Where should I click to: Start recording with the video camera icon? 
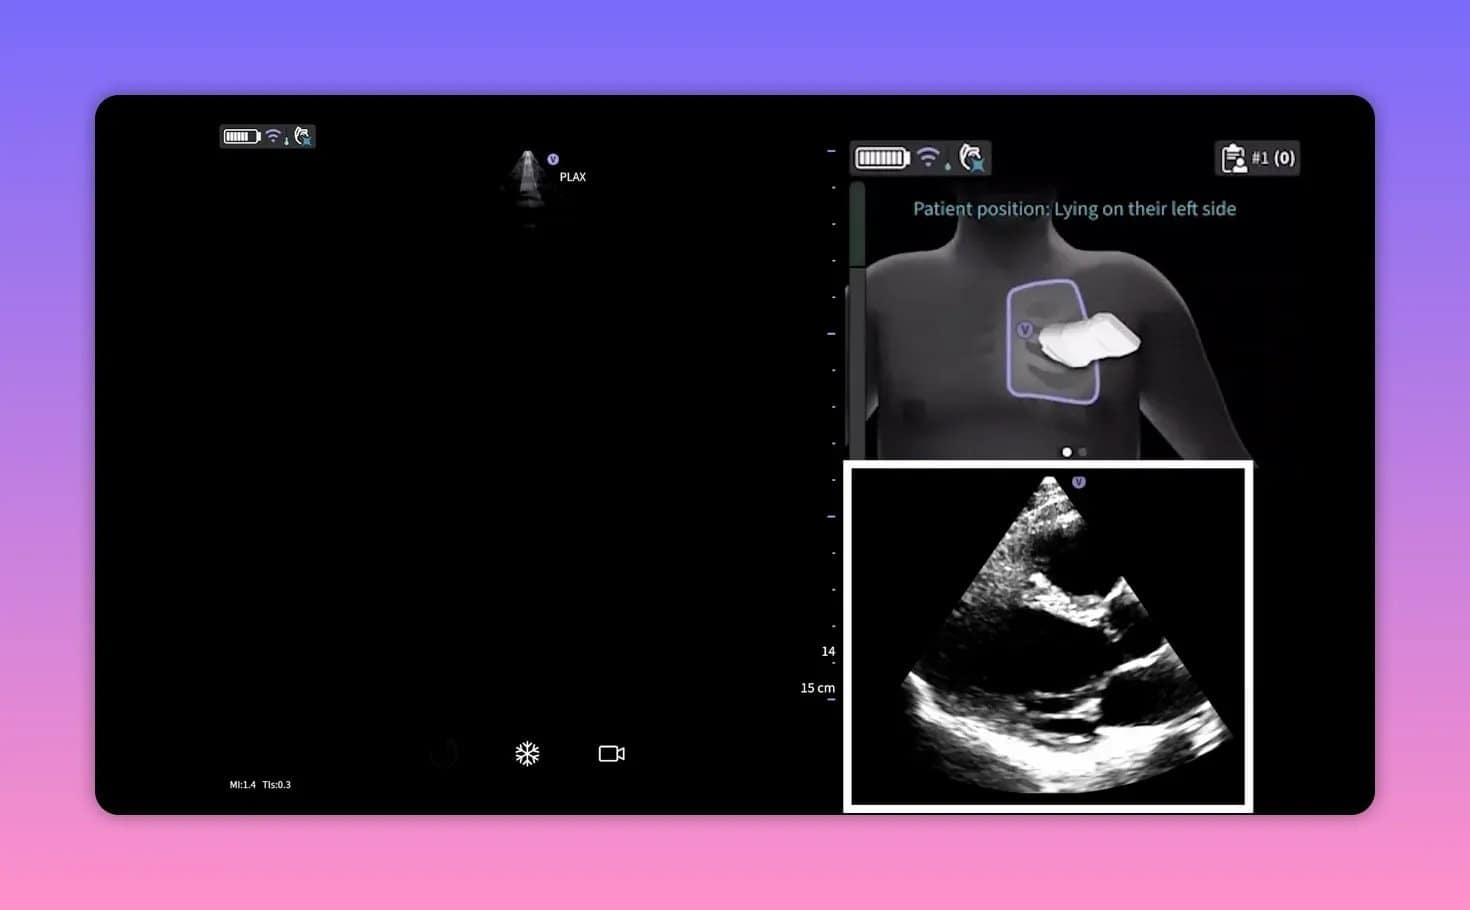pyautogui.click(x=612, y=753)
